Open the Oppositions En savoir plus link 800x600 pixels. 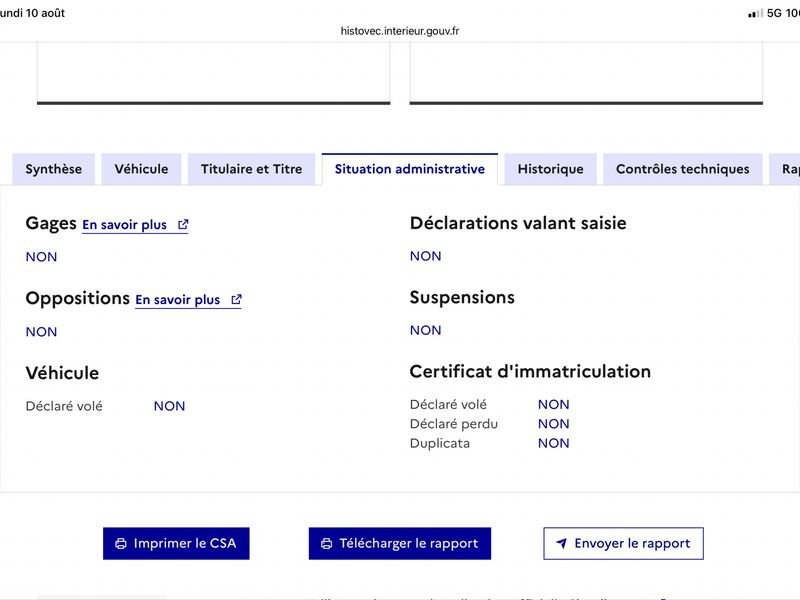188,300
